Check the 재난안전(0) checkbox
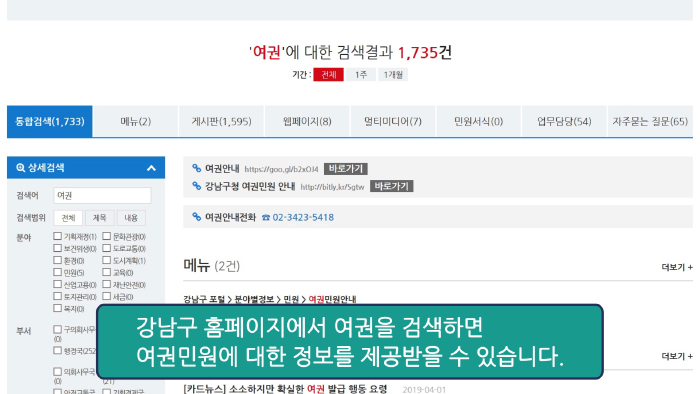The width and height of the screenshot is (700, 394). 107,284
